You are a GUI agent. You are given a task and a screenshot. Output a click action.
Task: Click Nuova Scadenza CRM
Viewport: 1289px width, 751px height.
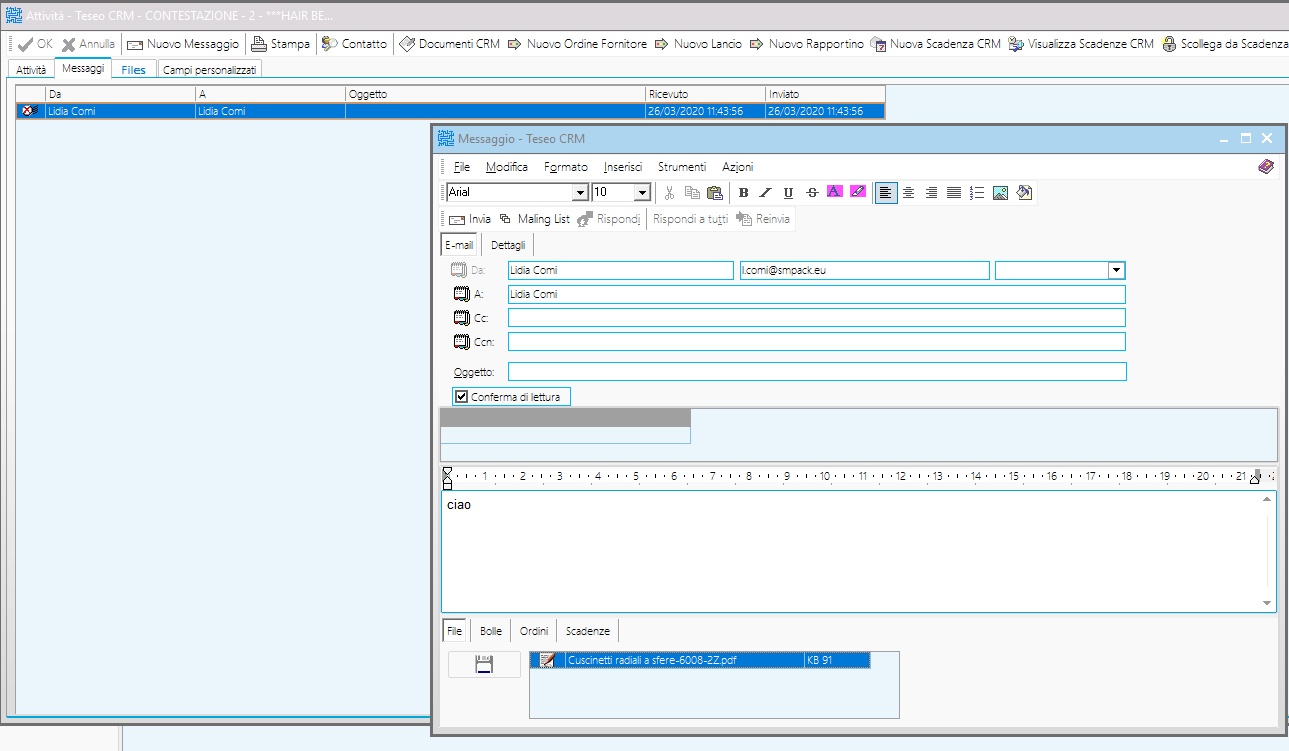[936, 44]
